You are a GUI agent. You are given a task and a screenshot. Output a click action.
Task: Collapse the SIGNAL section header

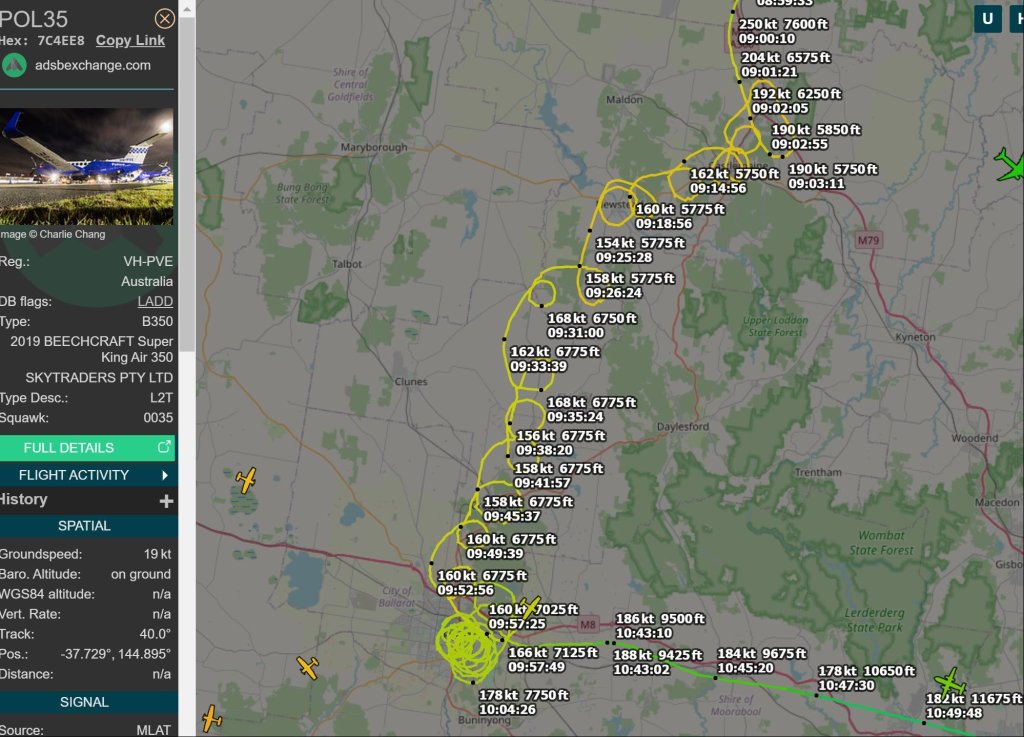pyautogui.click(x=85, y=702)
